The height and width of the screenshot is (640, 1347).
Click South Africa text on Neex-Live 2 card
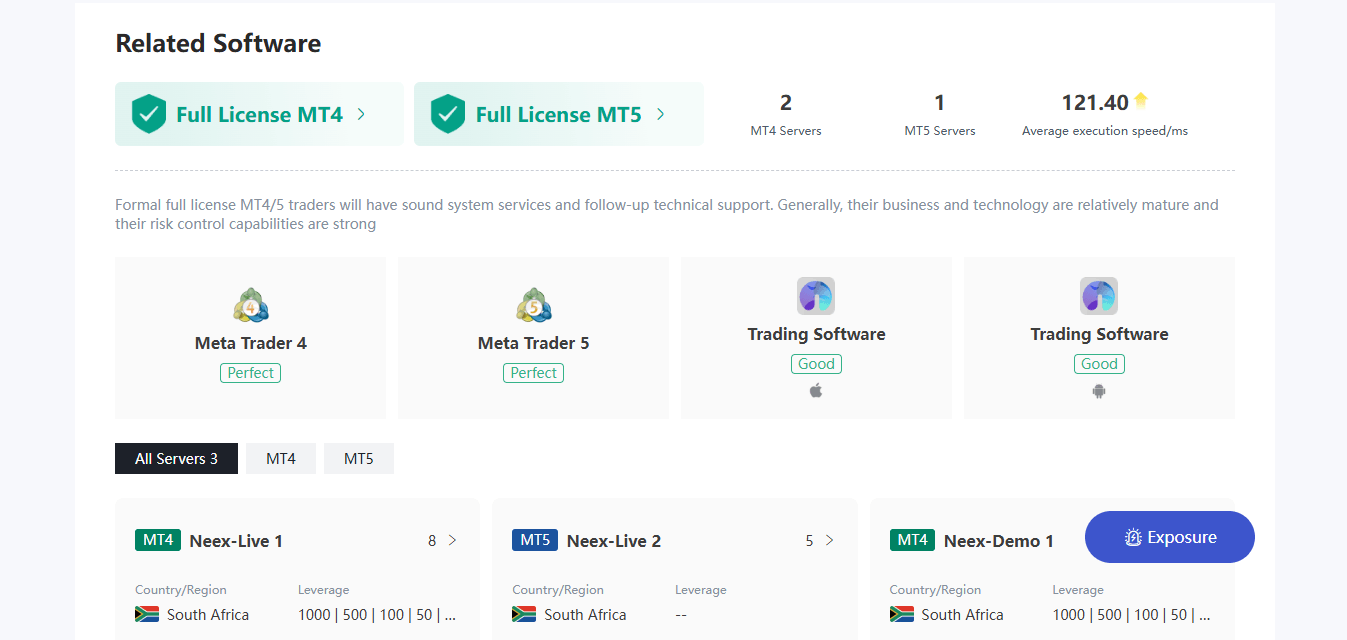585,614
